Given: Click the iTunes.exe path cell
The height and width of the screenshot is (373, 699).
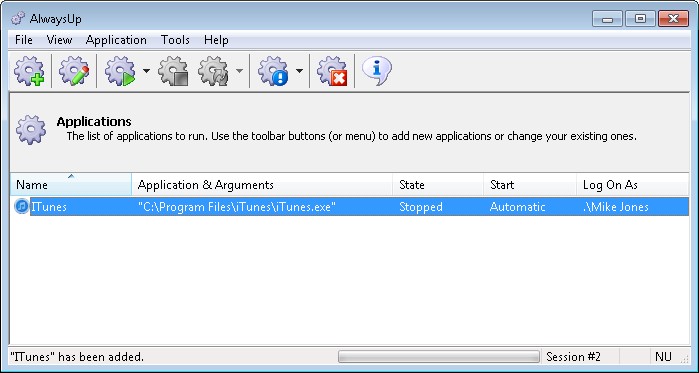Looking at the screenshot, I should tap(237, 207).
